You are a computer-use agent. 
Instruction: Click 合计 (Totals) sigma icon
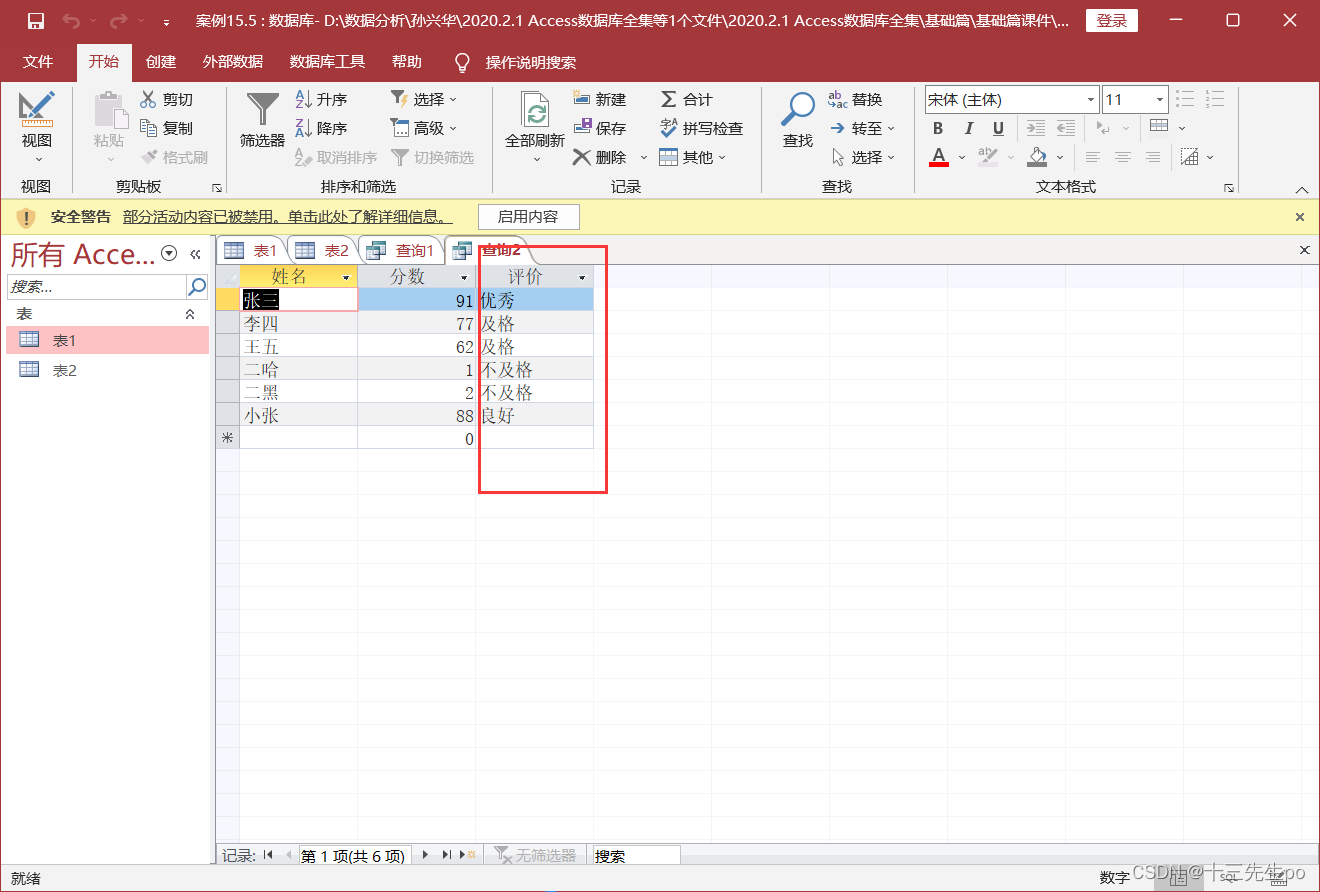(668, 99)
